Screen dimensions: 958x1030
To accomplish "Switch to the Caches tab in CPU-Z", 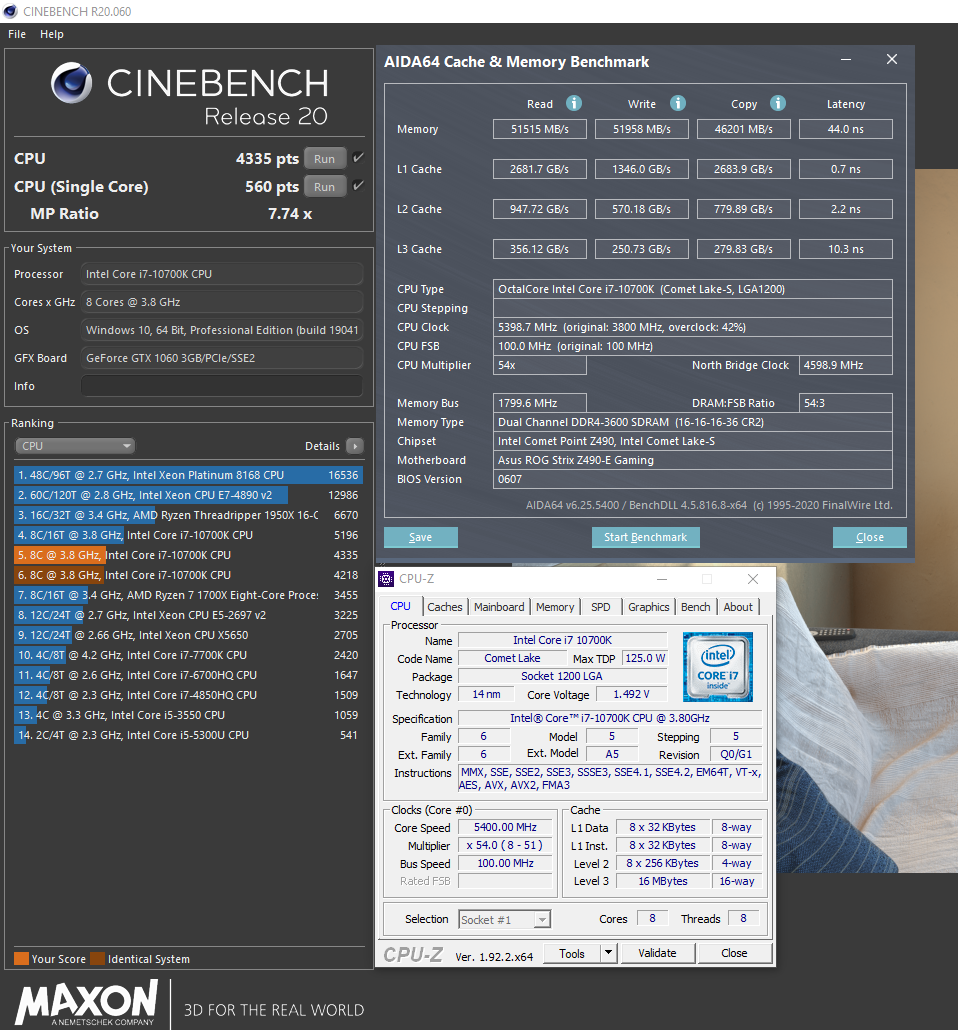I will click(445, 607).
